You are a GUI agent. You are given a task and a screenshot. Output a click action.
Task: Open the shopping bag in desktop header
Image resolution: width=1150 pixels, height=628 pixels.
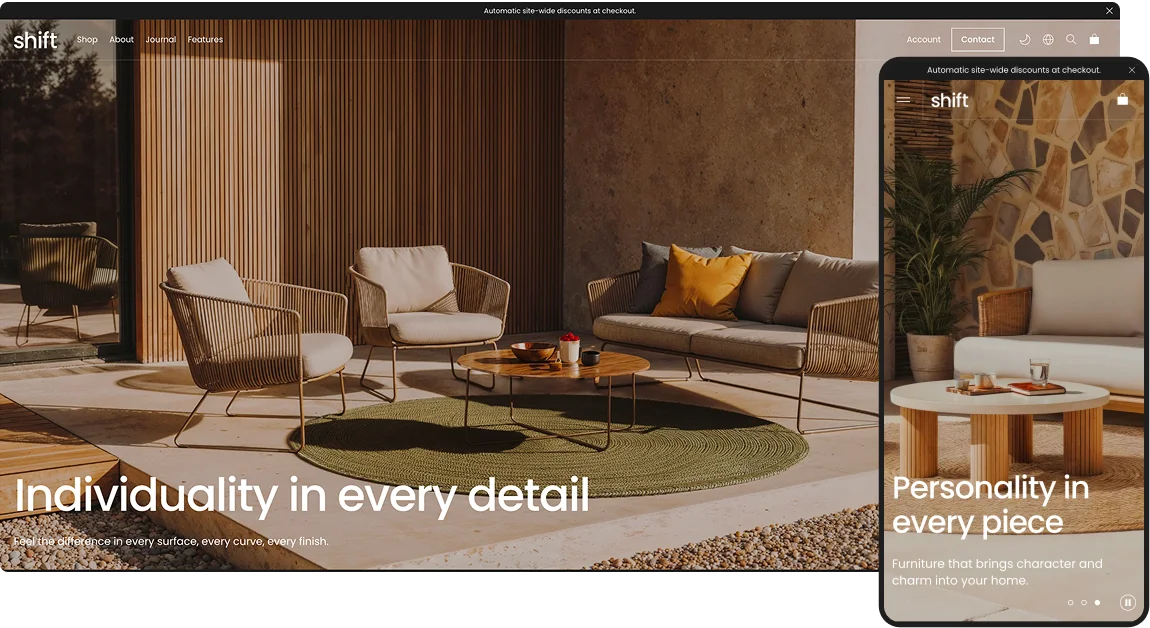[1094, 40]
